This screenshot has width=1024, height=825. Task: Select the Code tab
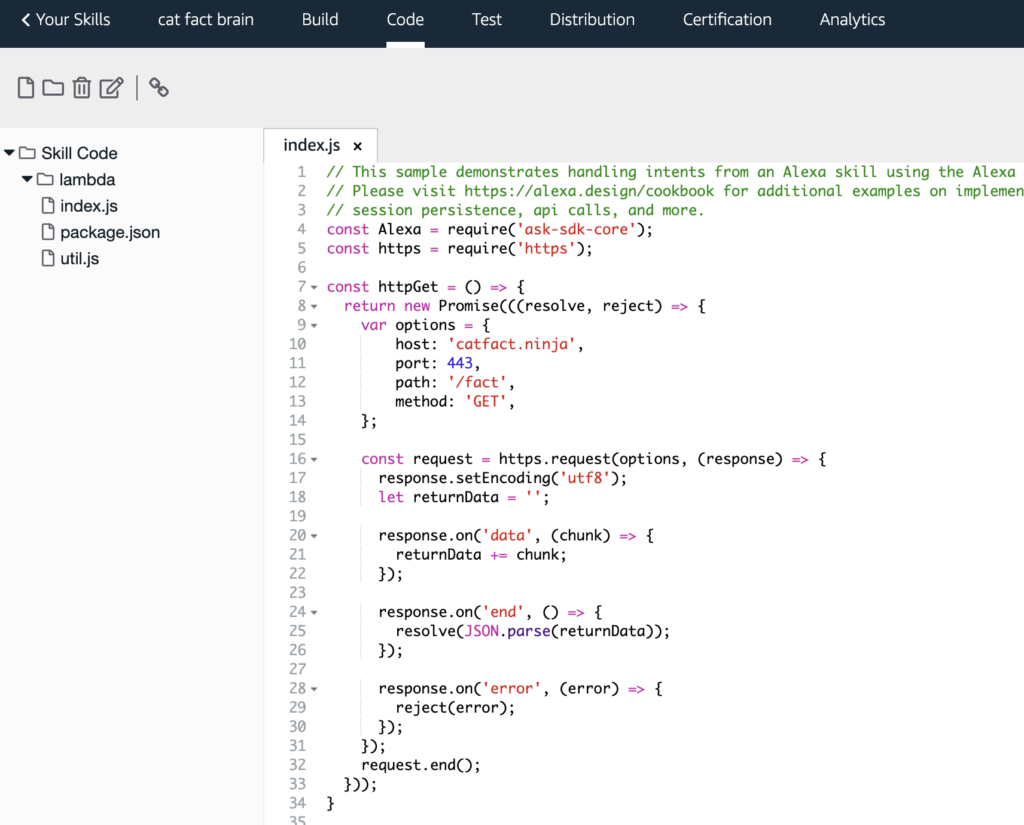coord(405,20)
